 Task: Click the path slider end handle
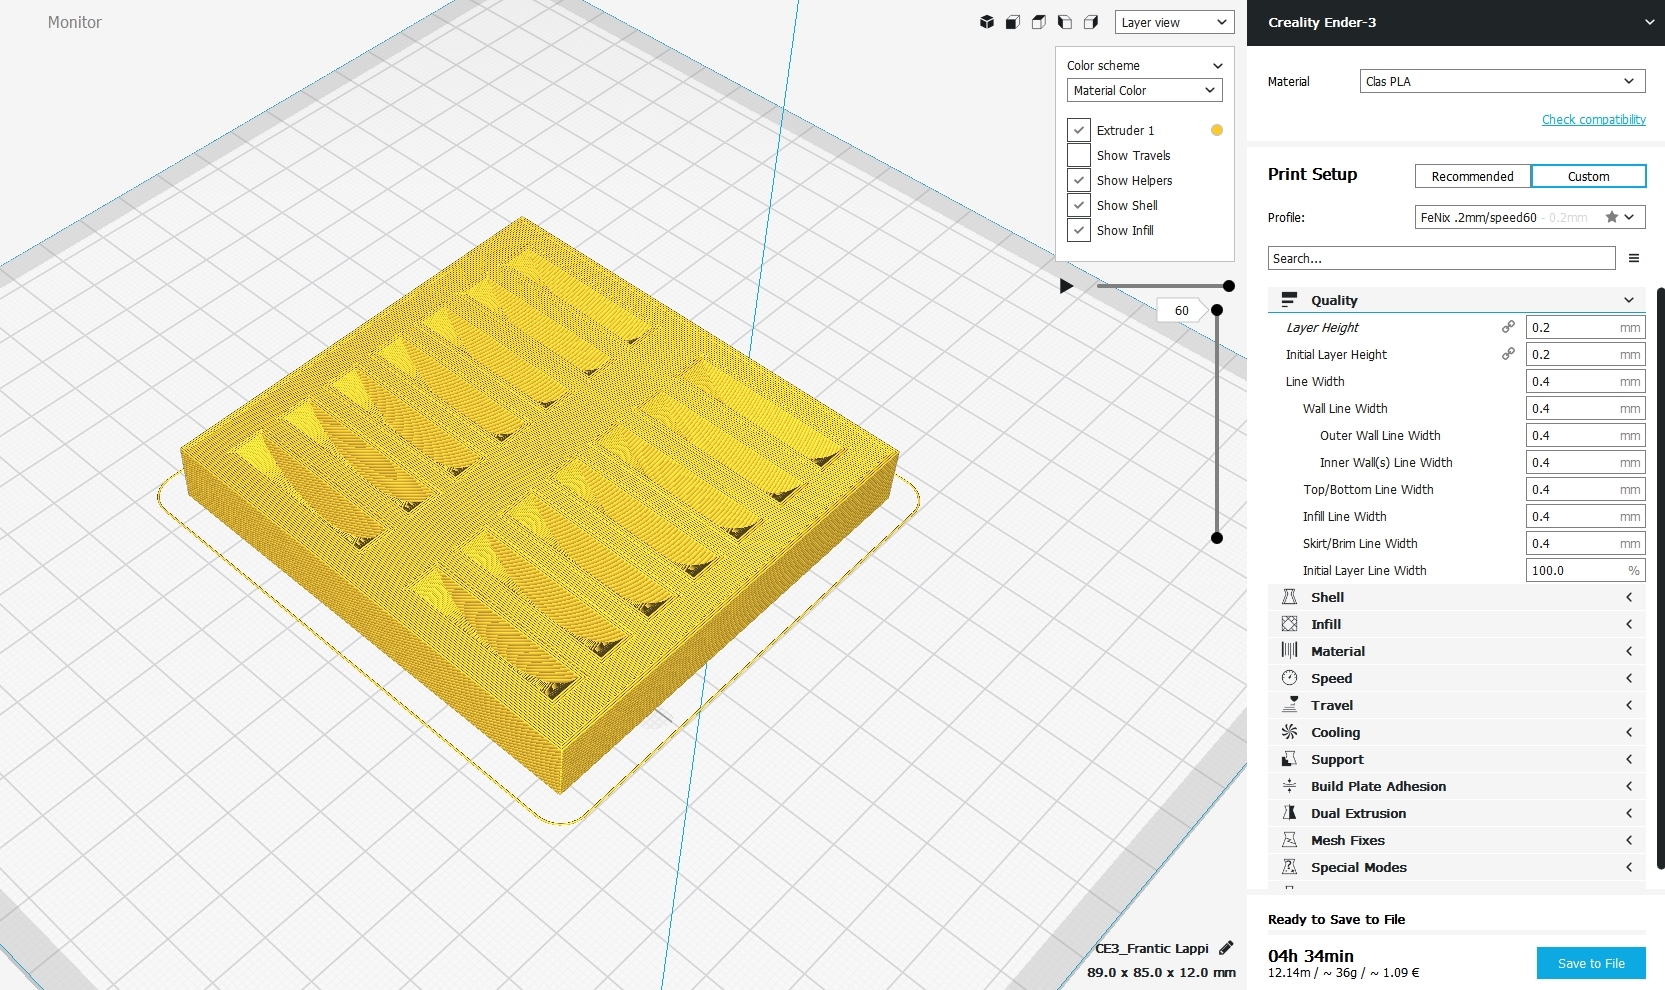tap(1229, 286)
